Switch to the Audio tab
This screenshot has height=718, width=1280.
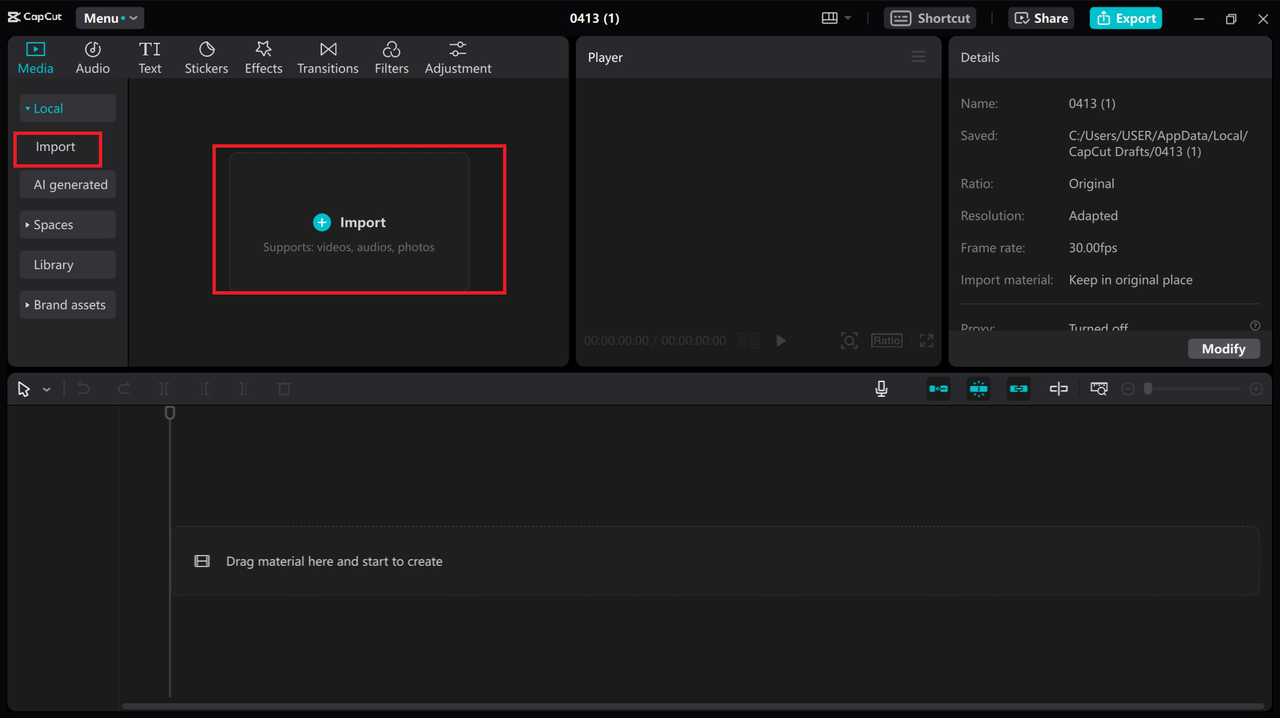[x=93, y=58]
